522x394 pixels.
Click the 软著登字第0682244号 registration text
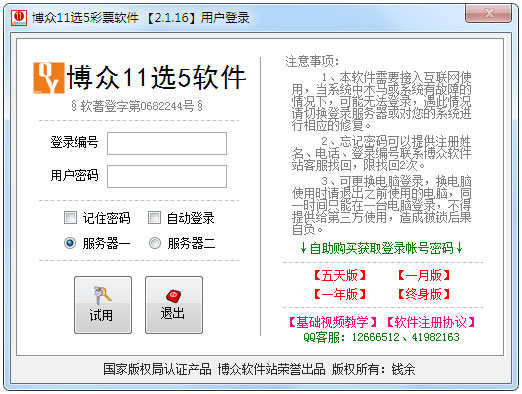coord(137,106)
